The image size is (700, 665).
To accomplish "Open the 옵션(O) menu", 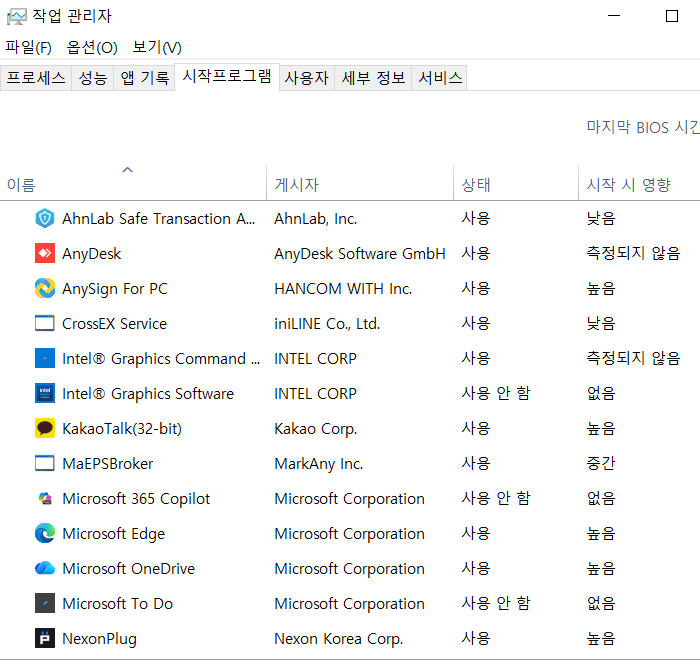I will click(x=92, y=47).
